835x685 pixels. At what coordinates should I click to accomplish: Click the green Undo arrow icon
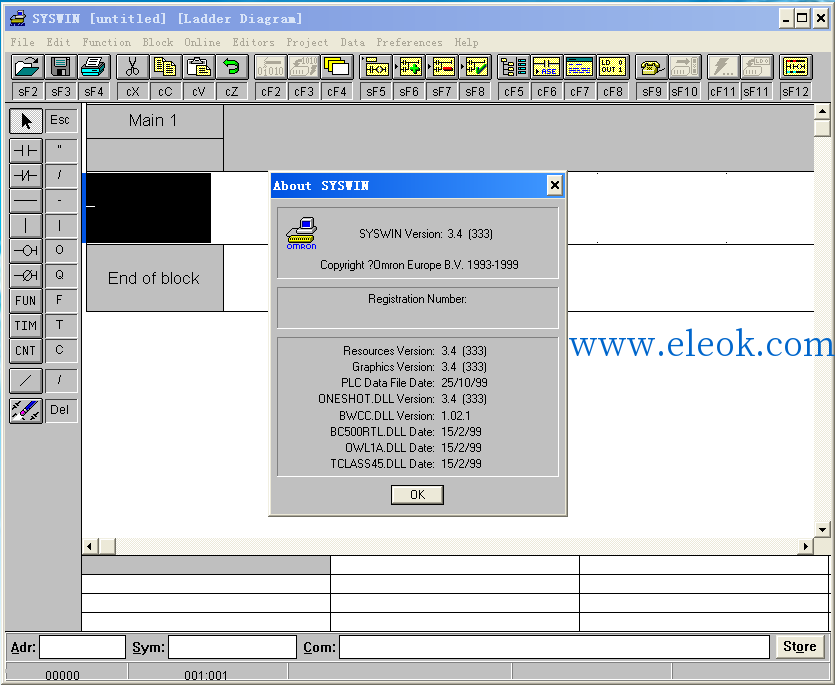click(x=231, y=67)
